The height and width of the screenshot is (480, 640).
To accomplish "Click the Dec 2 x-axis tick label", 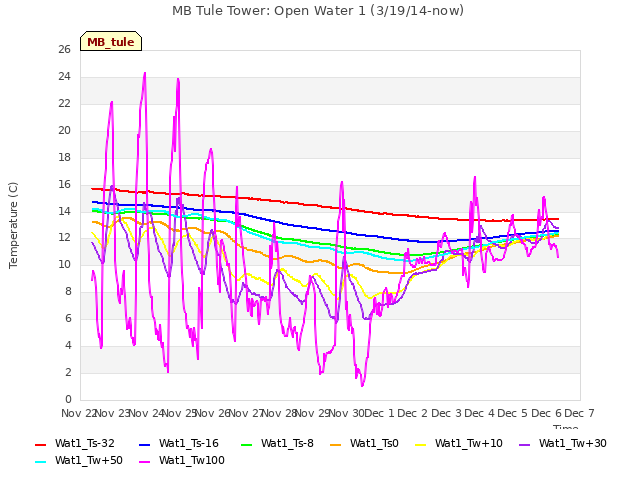I will [x=412, y=413].
